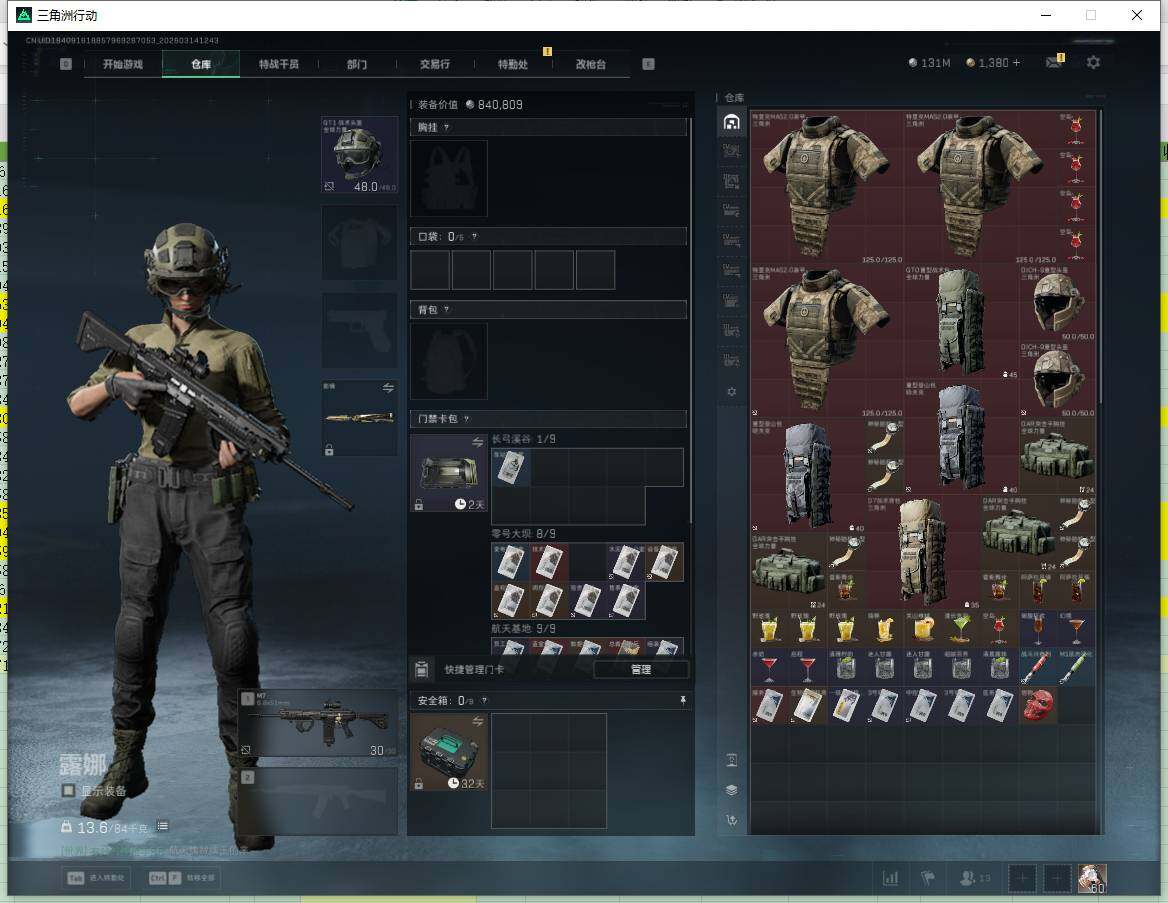
Task: Click the 管理 button
Action: 641,669
